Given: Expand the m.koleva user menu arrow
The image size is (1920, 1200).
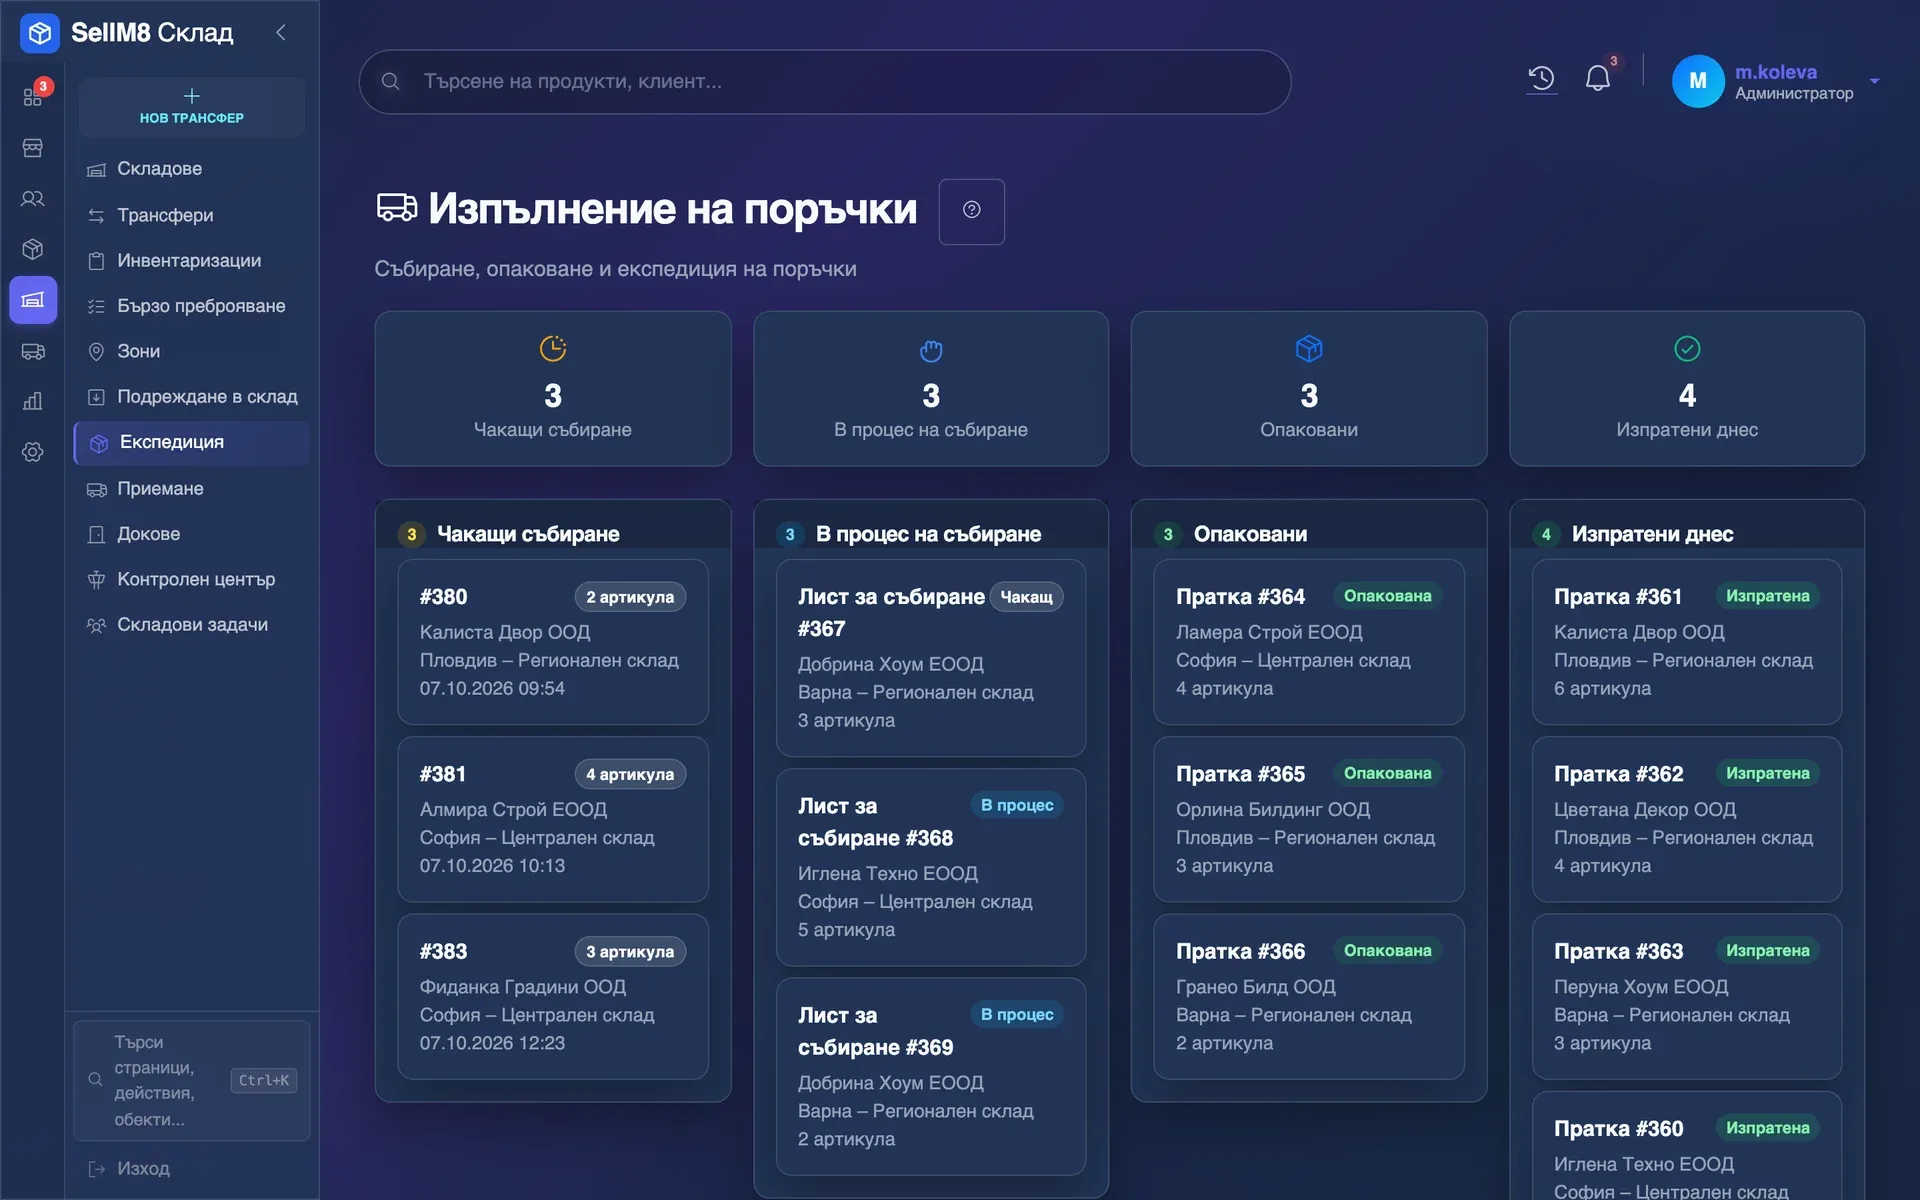Looking at the screenshot, I should pos(1875,81).
